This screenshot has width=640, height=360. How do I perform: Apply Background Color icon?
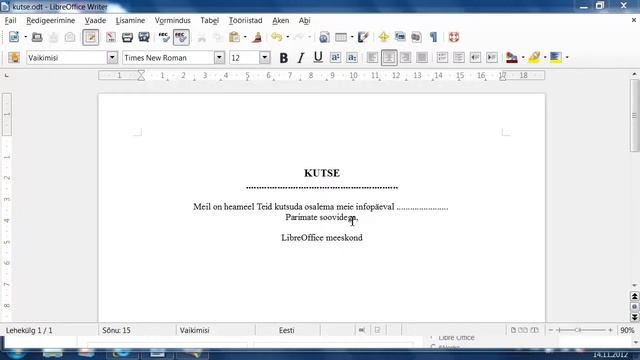coord(556,58)
